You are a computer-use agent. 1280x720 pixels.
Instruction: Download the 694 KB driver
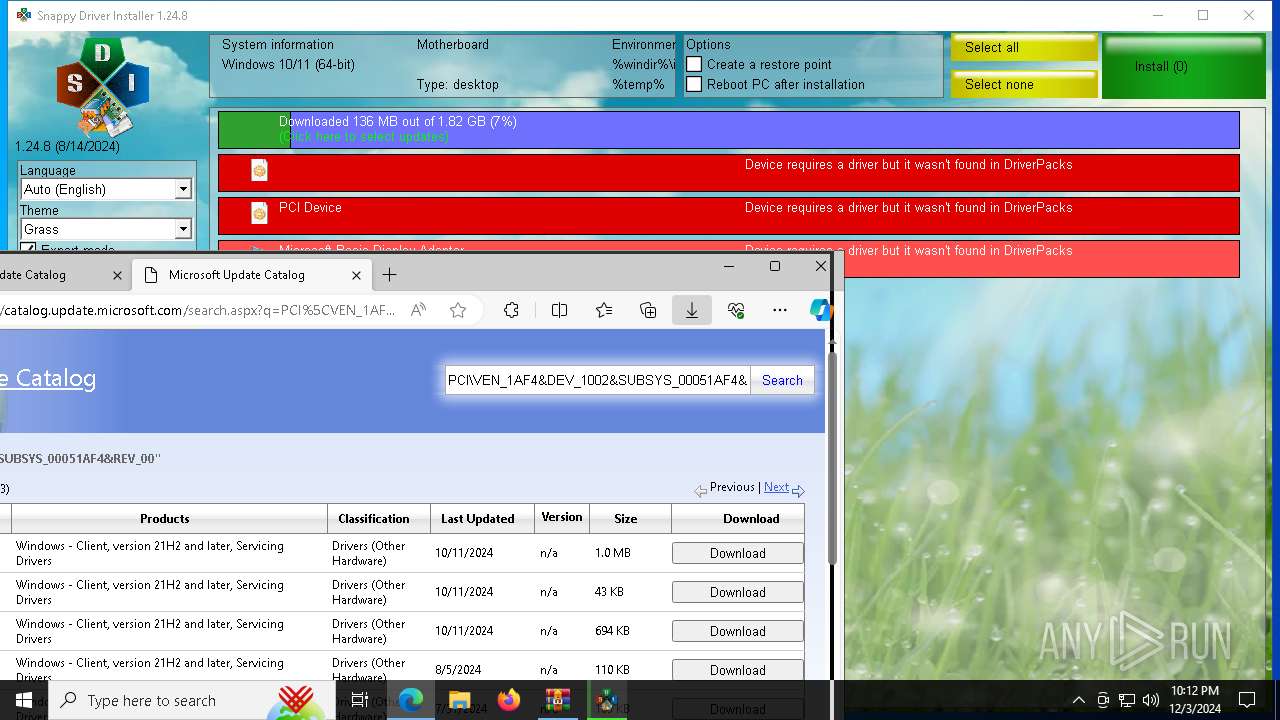tap(738, 631)
